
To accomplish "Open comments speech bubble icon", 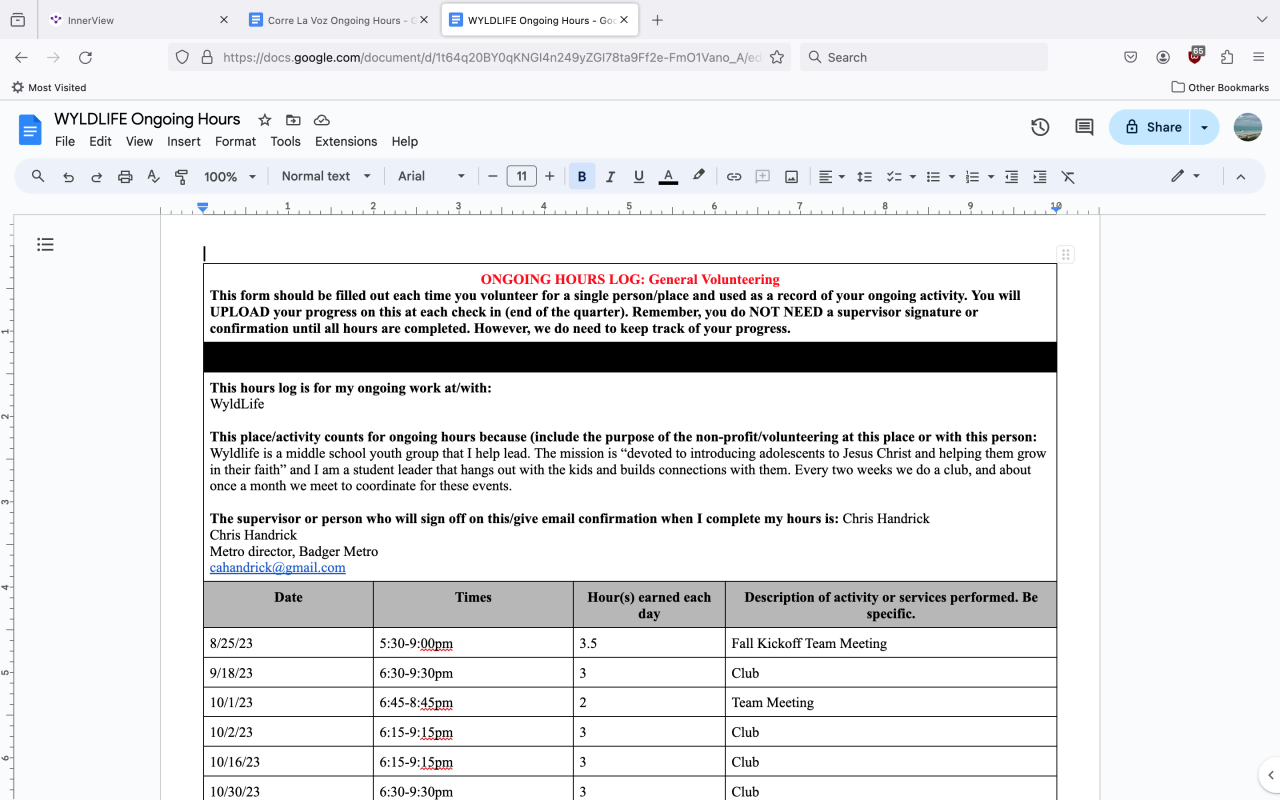I will coord(1084,127).
